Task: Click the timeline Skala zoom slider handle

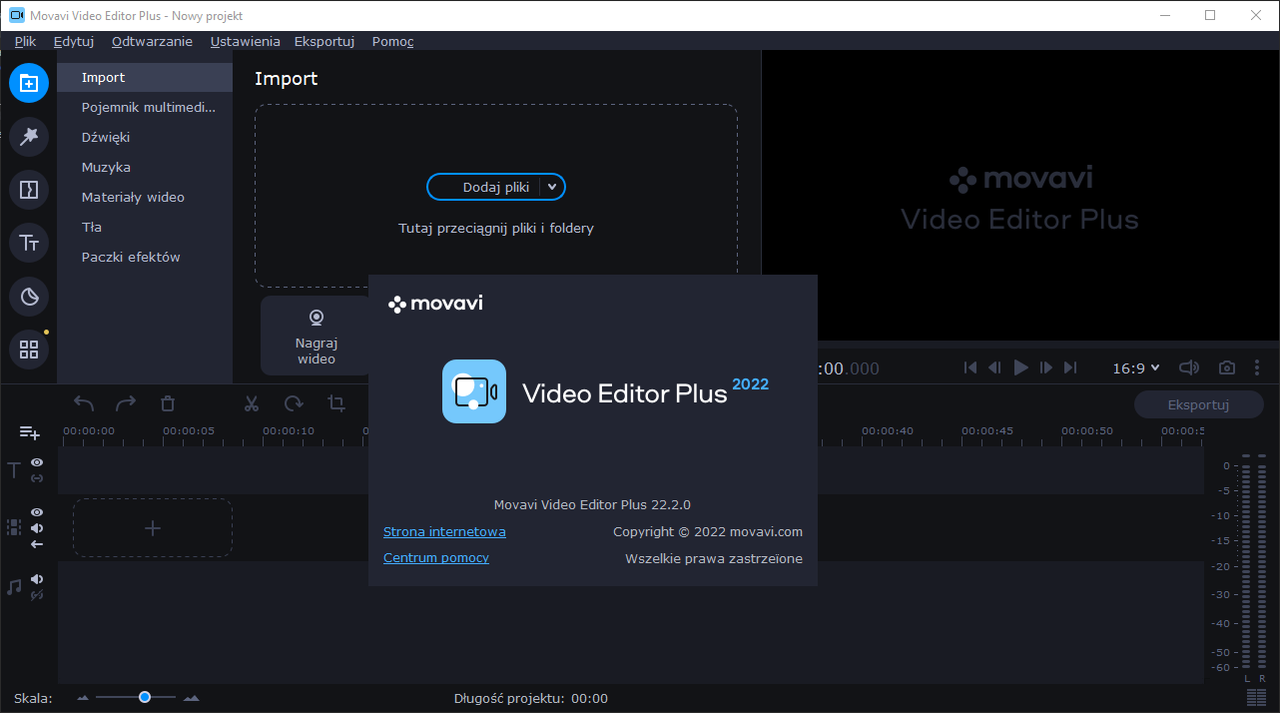Action: pyautogui.click(x=145, y=697)
